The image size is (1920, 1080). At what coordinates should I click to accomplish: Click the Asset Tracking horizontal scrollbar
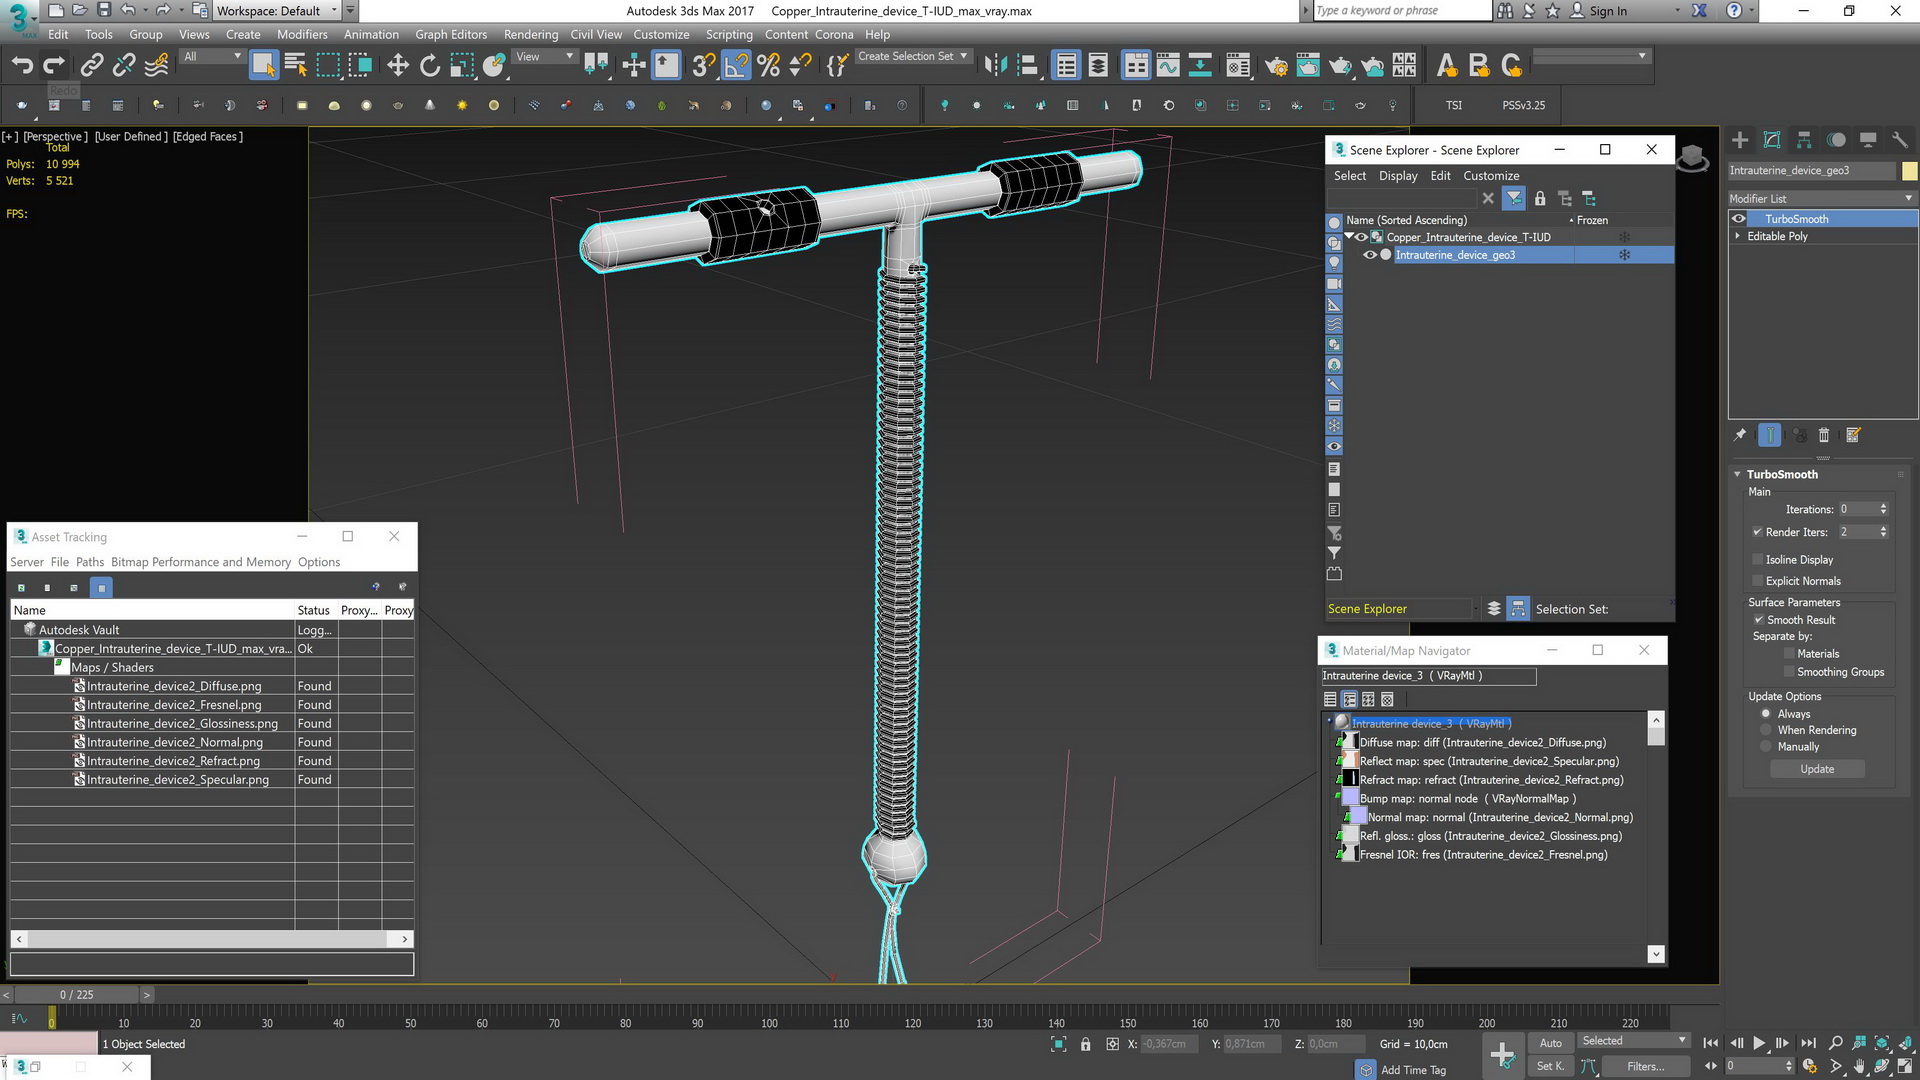pos(212,939)
